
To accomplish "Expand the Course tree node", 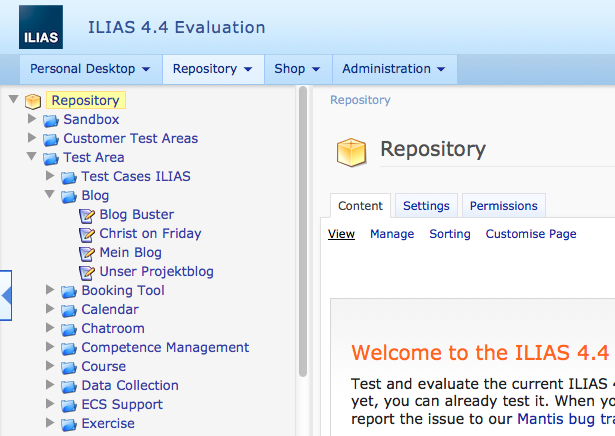I will click(50, 367).
